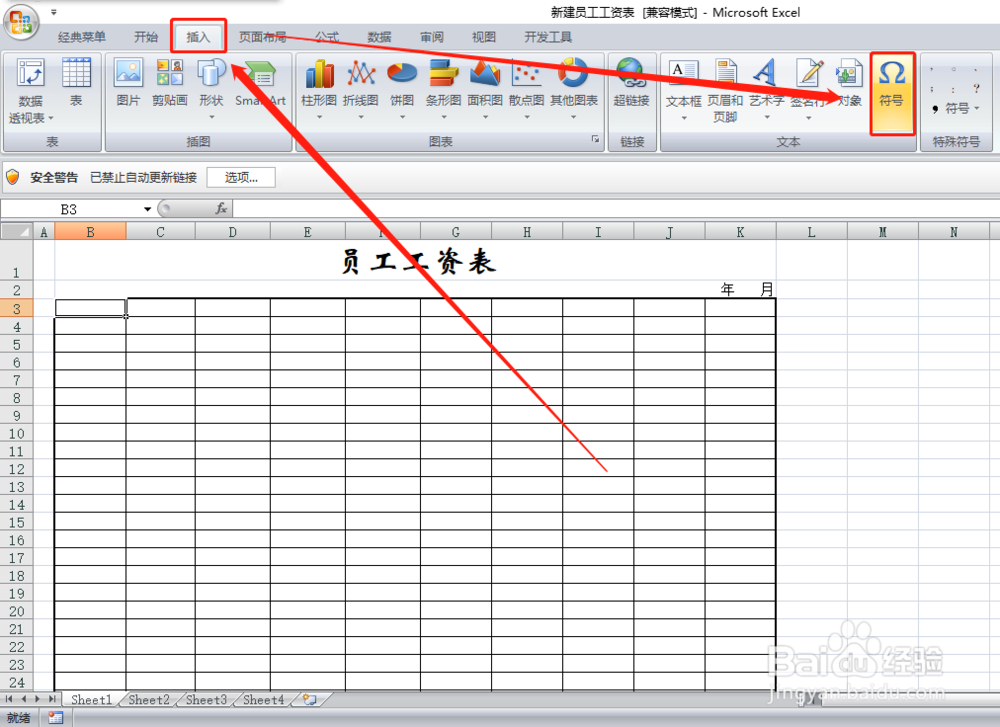Select column M header

[x=883, y=231]
